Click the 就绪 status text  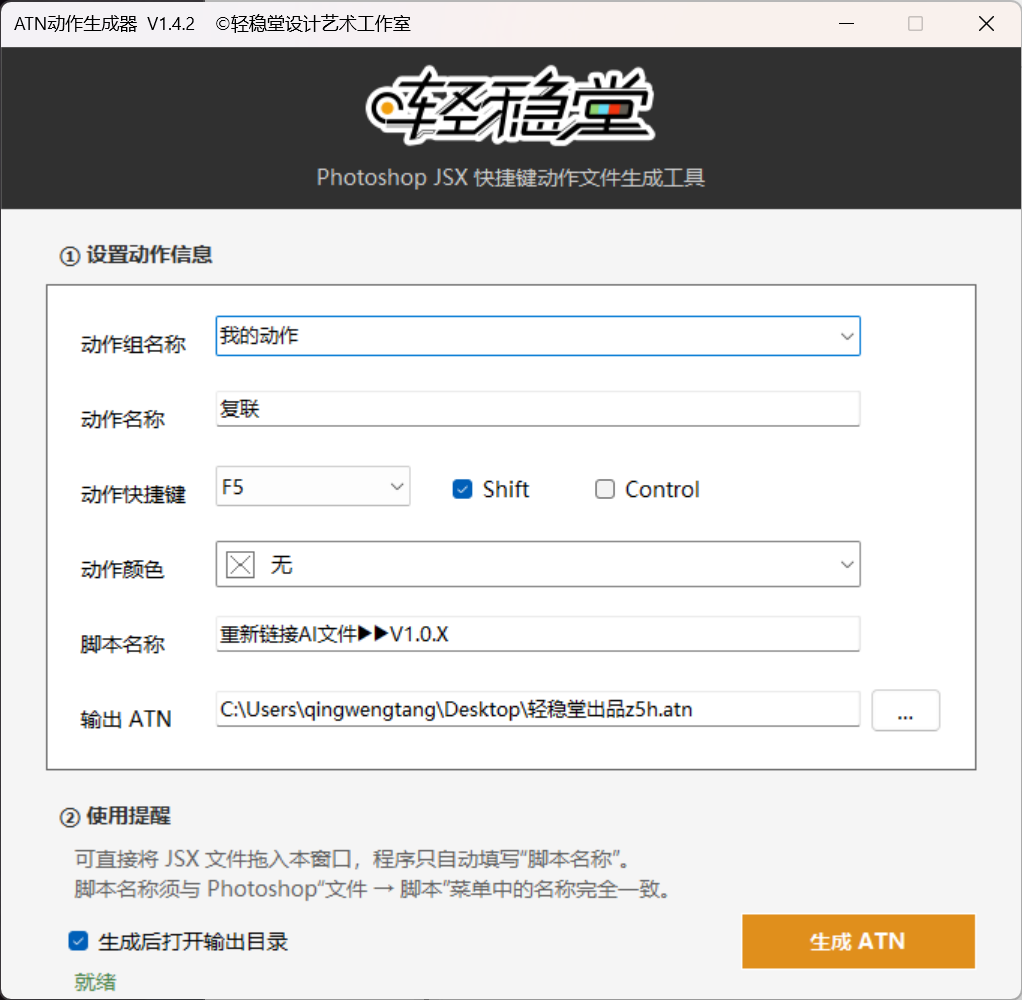coord(95,982)
